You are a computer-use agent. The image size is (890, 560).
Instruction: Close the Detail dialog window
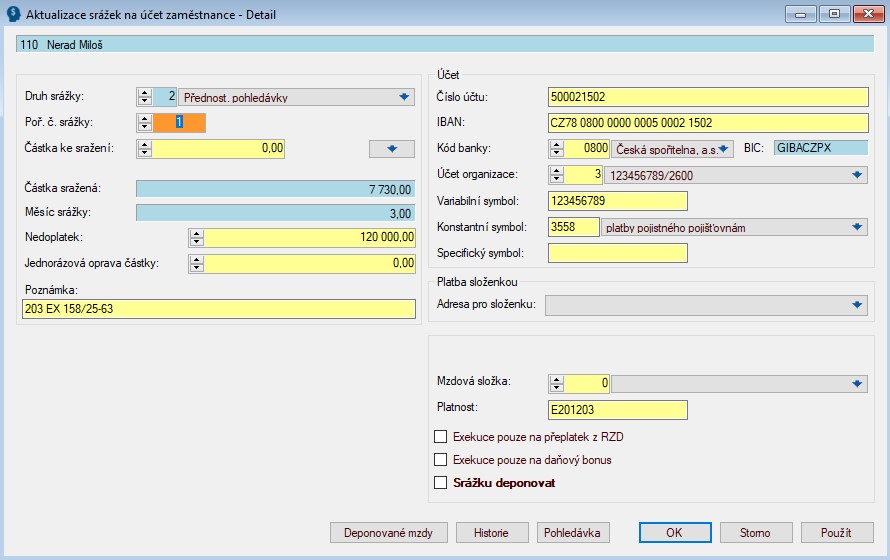pos(868,14)
